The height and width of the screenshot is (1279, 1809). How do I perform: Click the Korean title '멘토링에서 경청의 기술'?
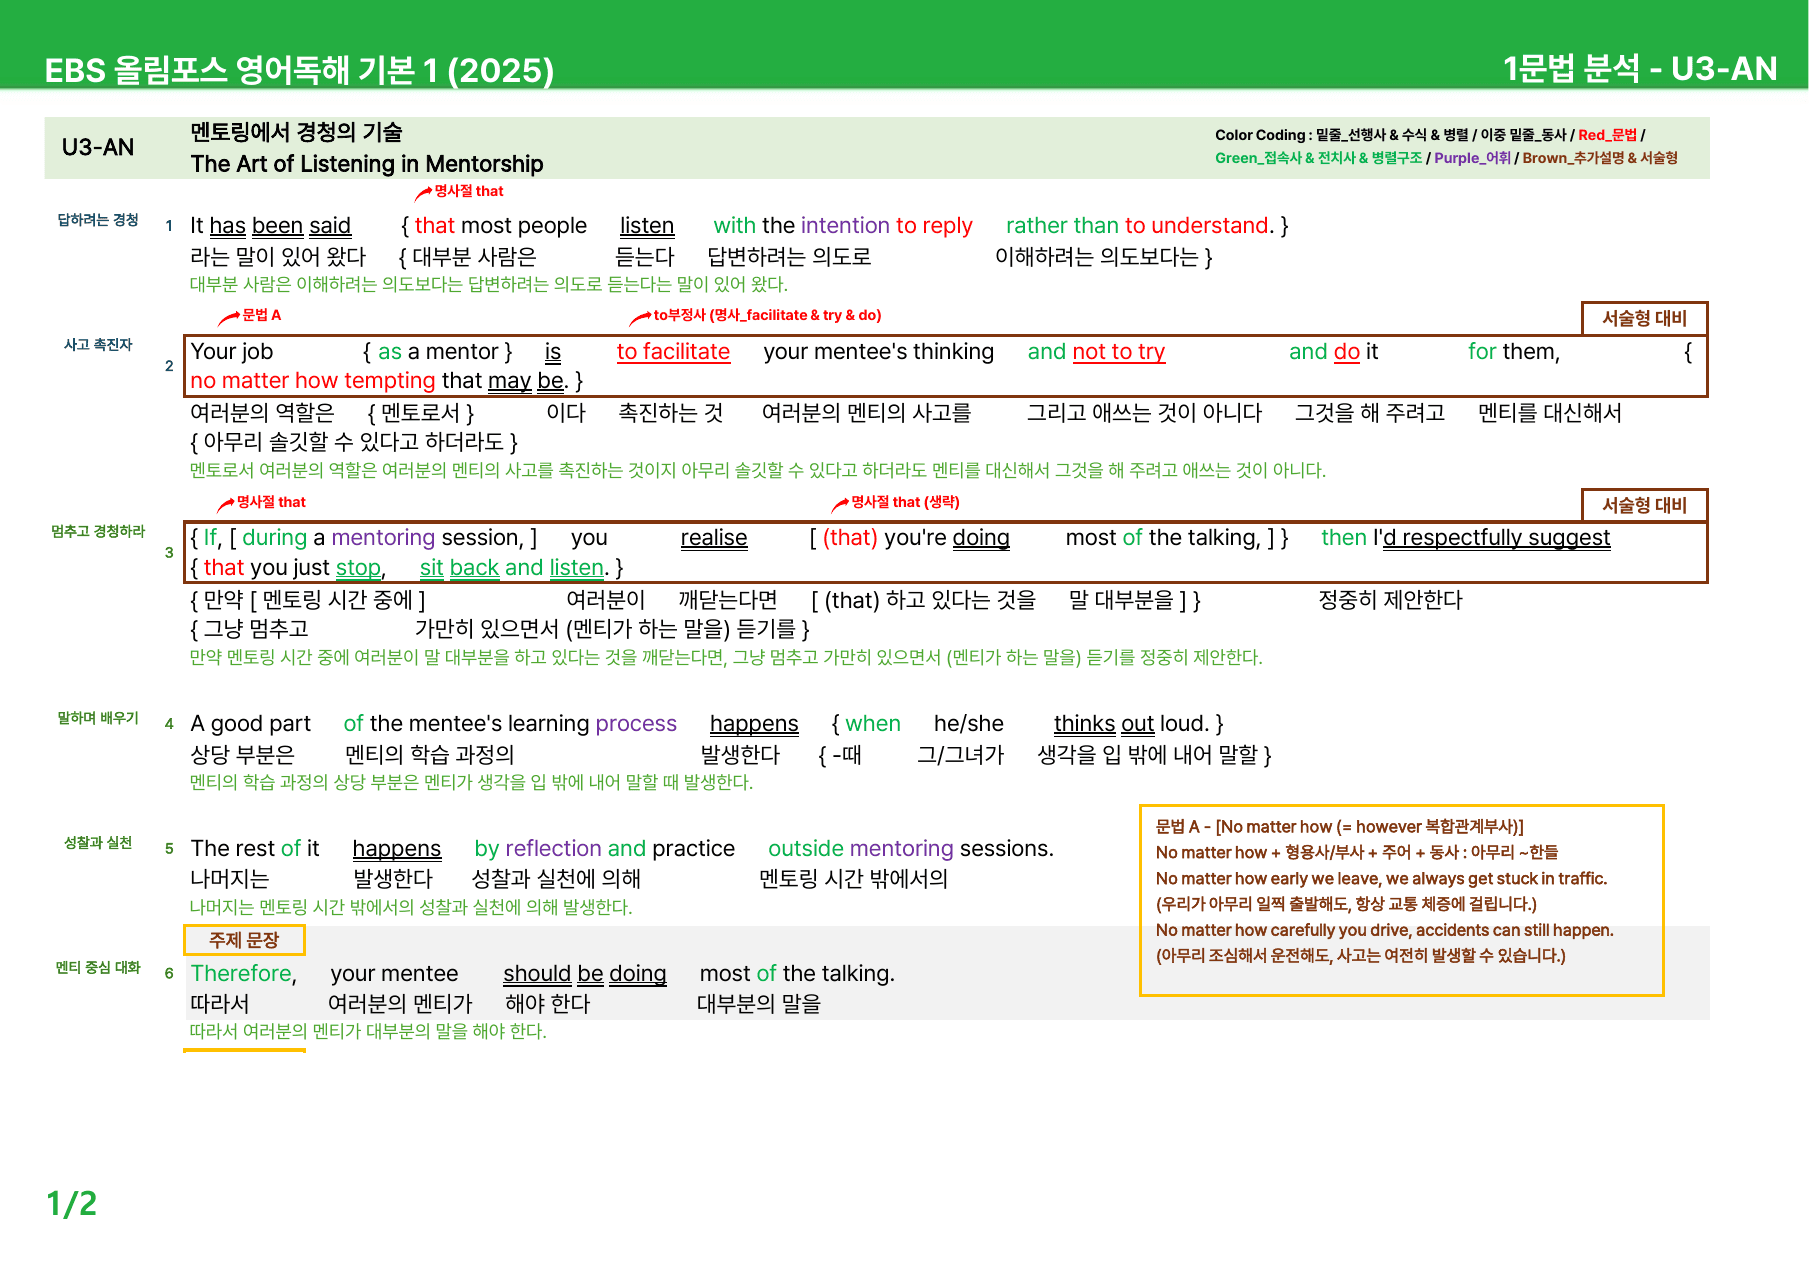(296, 132)
